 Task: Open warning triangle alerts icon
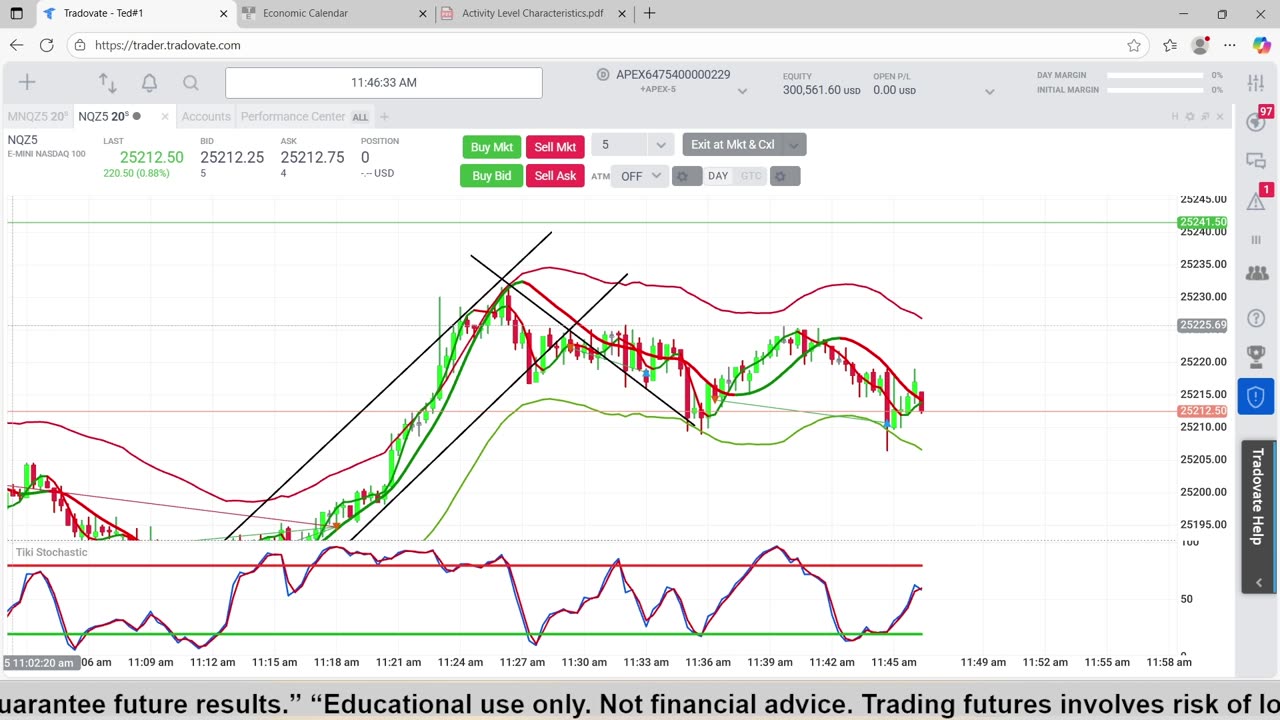tap(1256, 200)
